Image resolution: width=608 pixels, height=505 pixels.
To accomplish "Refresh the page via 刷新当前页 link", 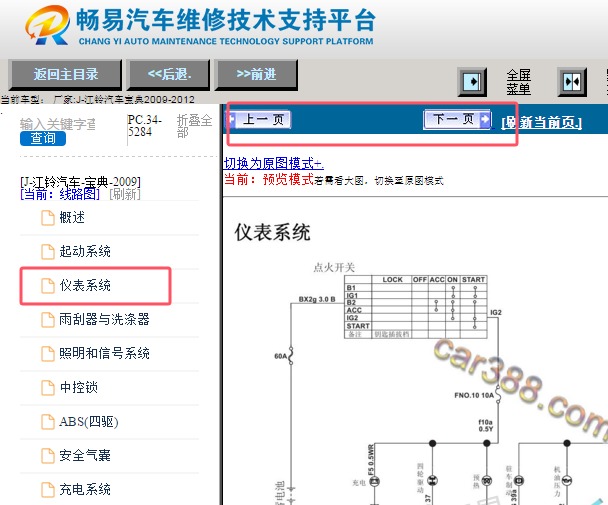I will [x=542, y=123].
